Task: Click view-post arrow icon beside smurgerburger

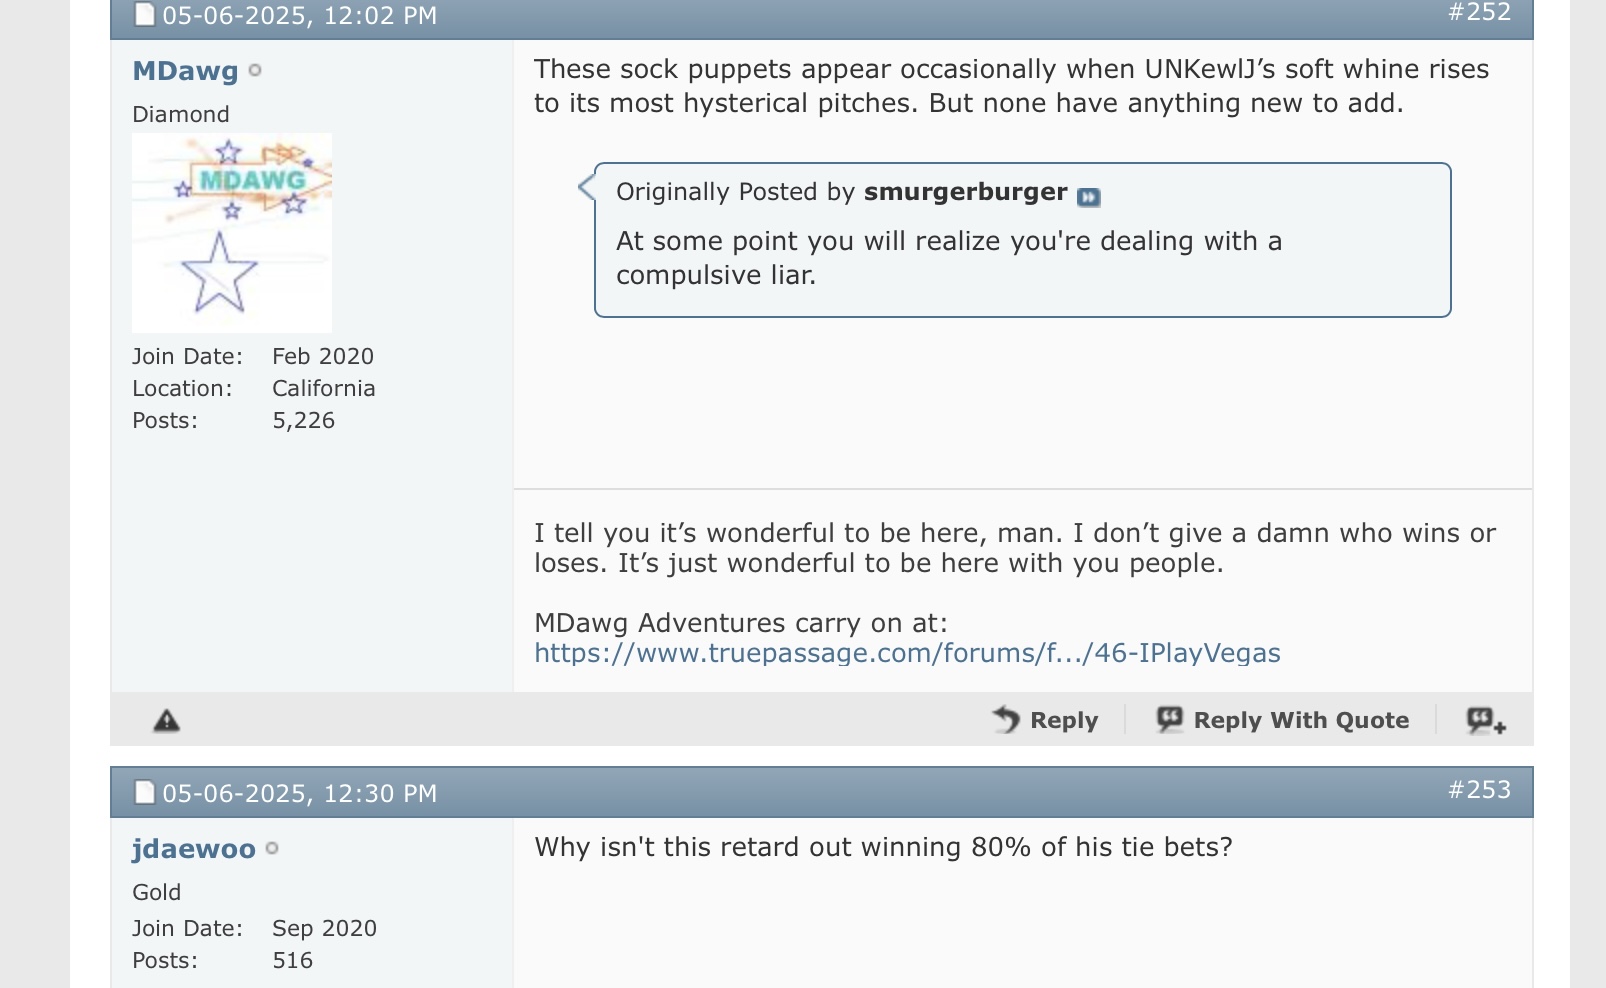Action: 1088,197
